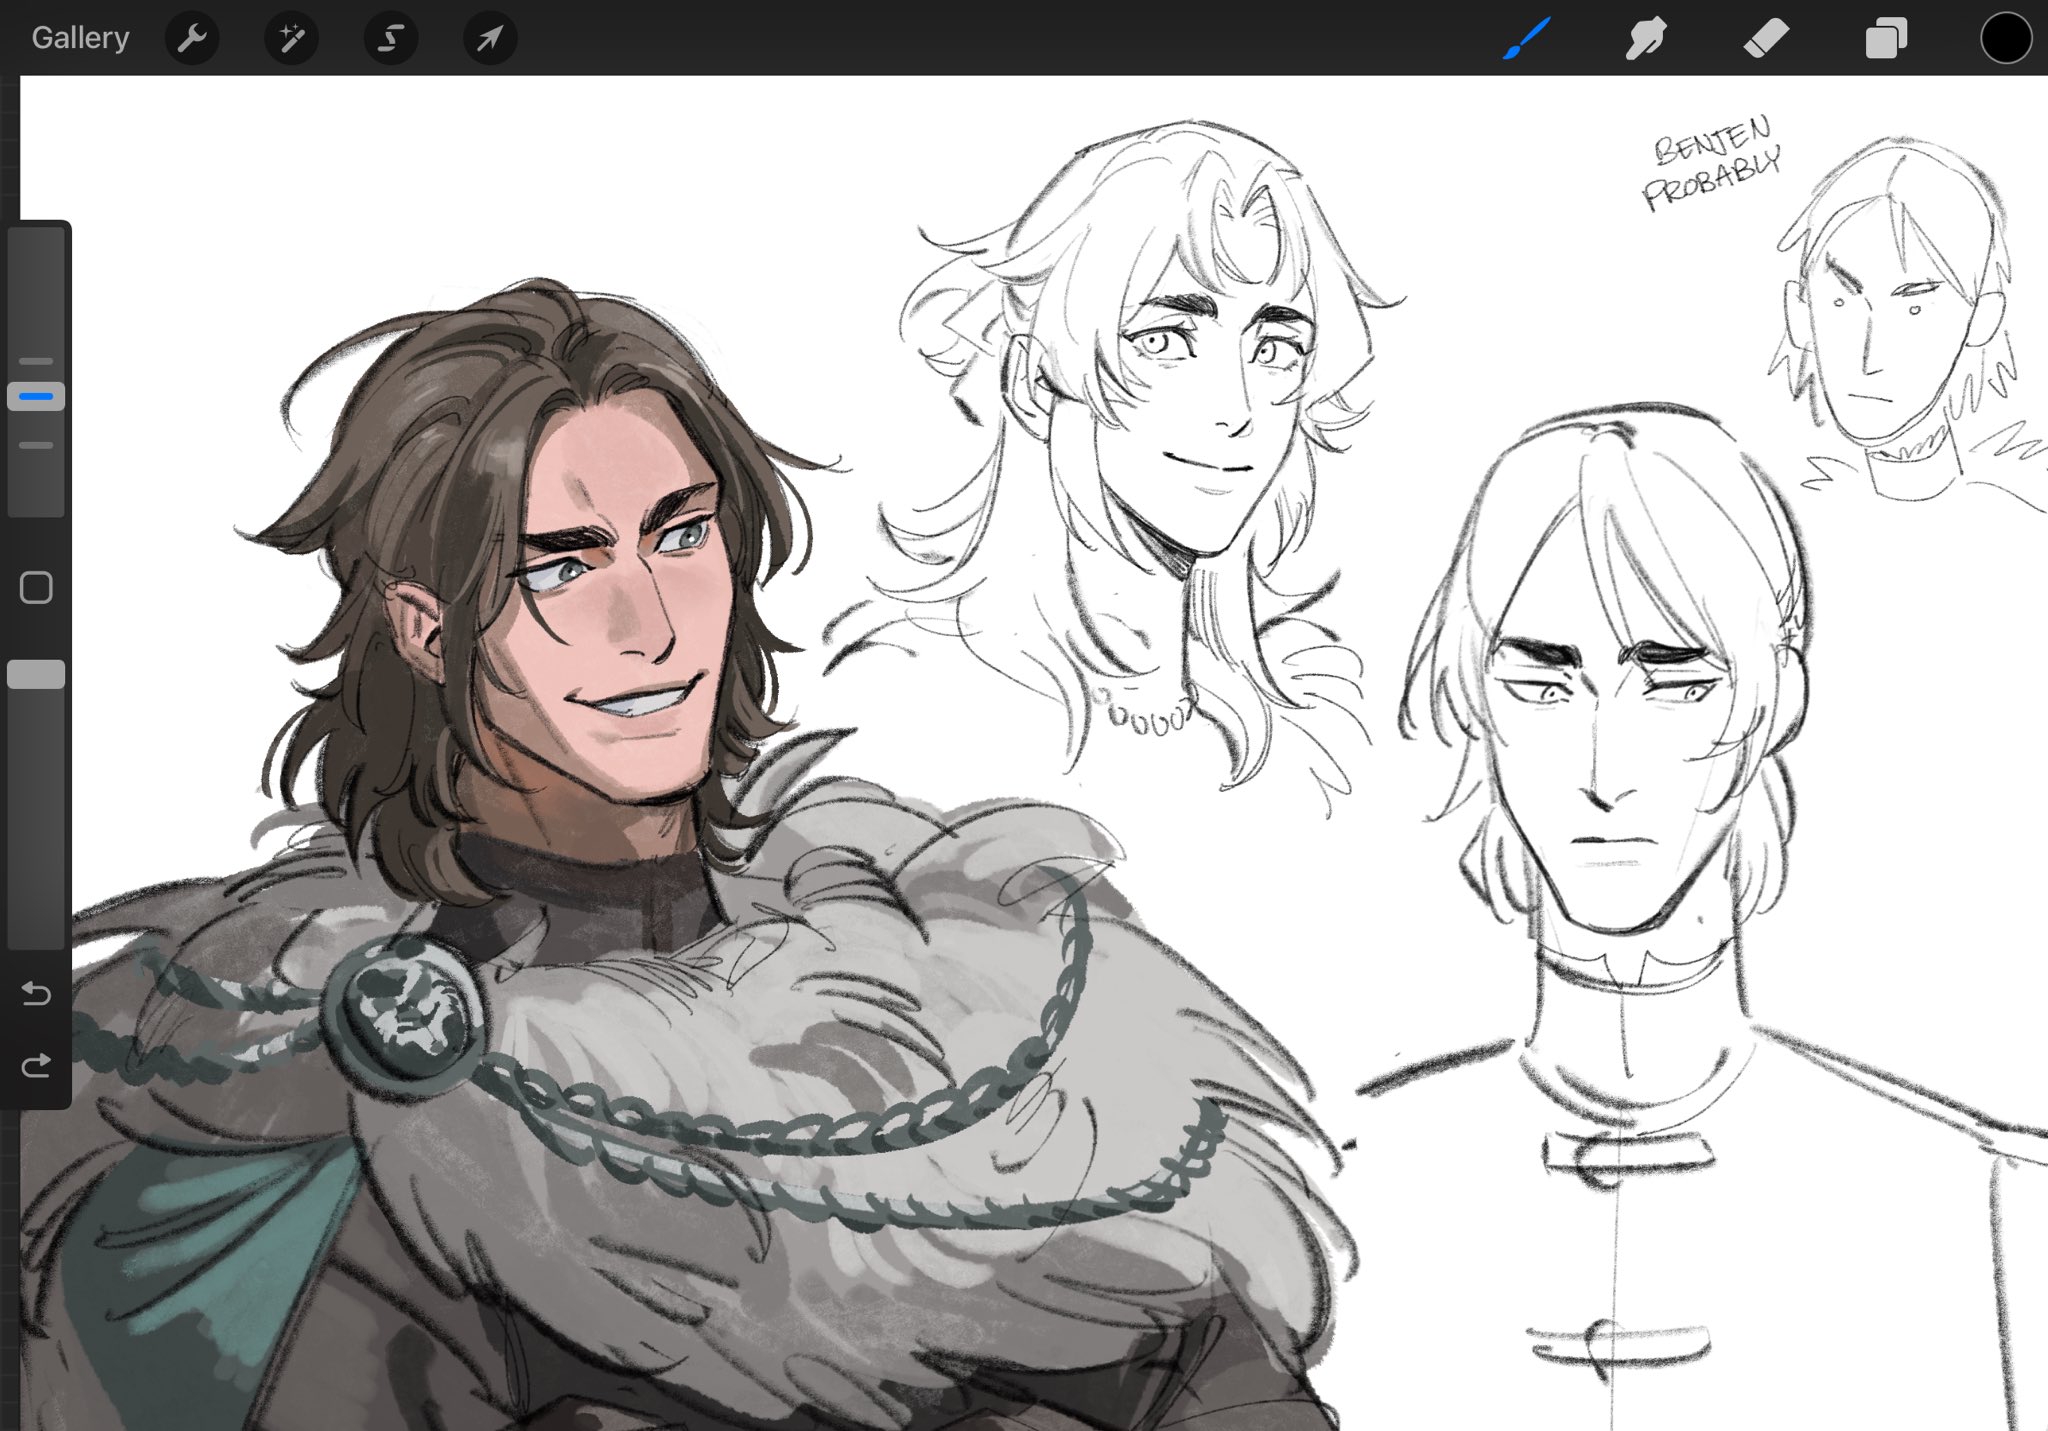2048x1431 pixels.
Task: Redo the stroke with sidebar arrow
Action: point(36,1066)
